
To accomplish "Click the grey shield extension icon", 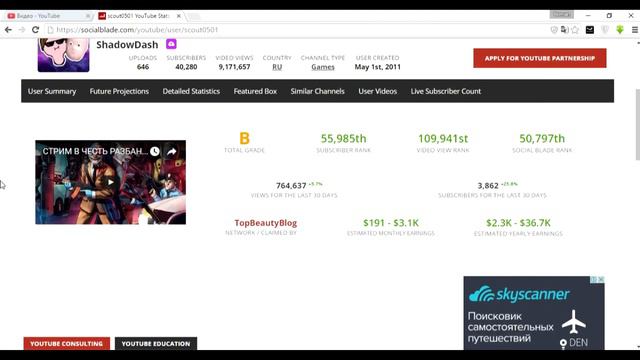I will pyautogui.click(x=605, y=30).
